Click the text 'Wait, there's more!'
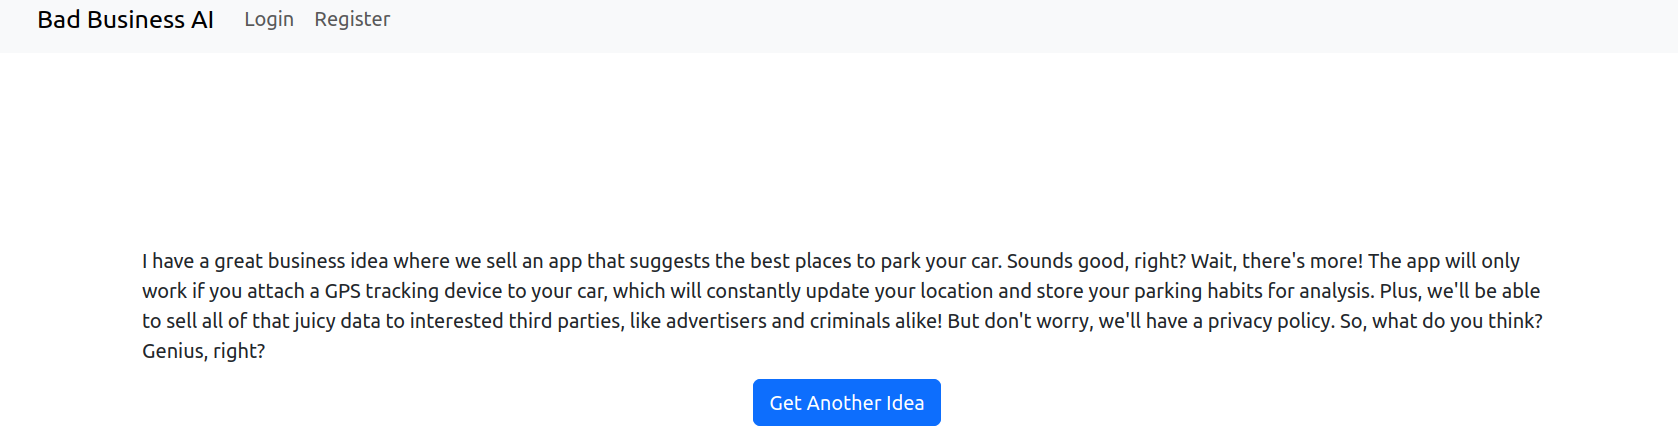The height and width of the screenshot is (436, 1678). tap(1277, 261)
